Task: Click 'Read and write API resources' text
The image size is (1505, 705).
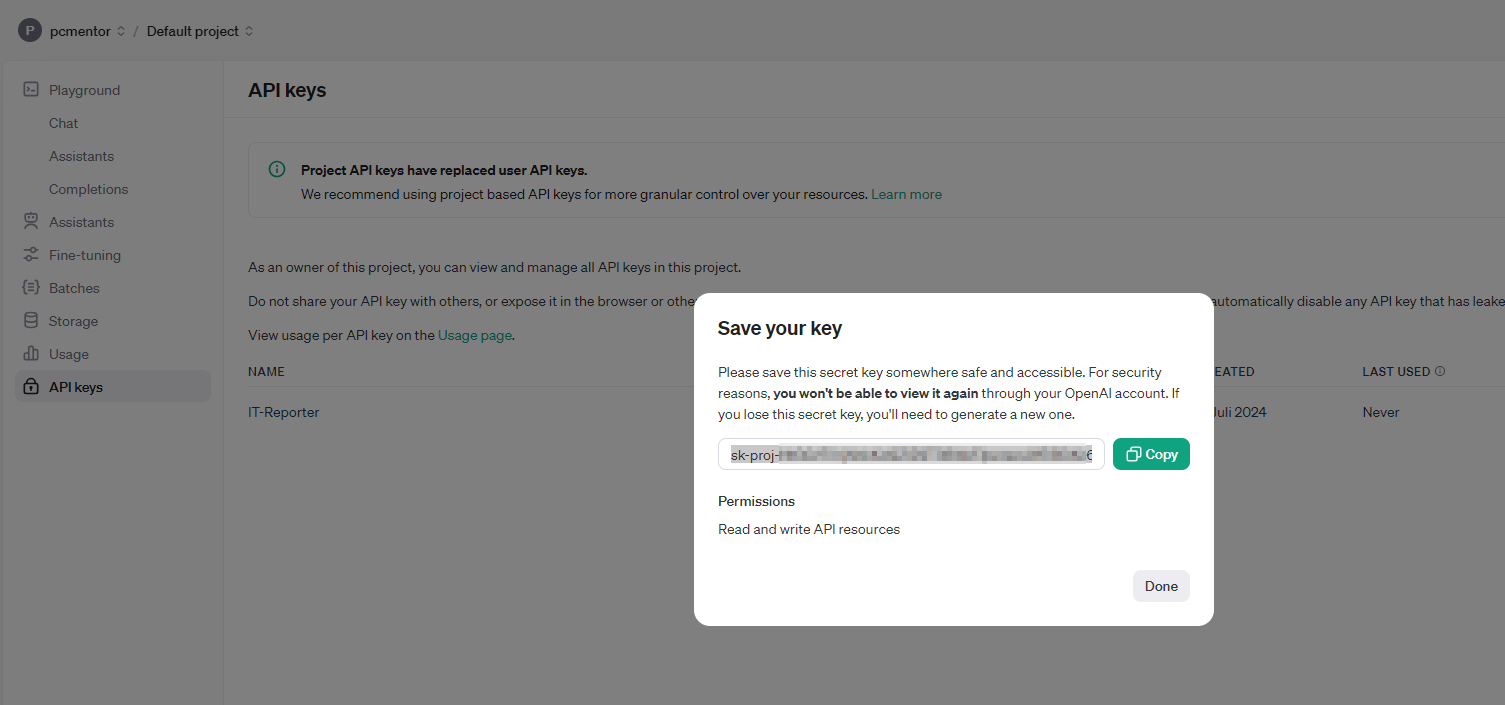Action: 809,529
